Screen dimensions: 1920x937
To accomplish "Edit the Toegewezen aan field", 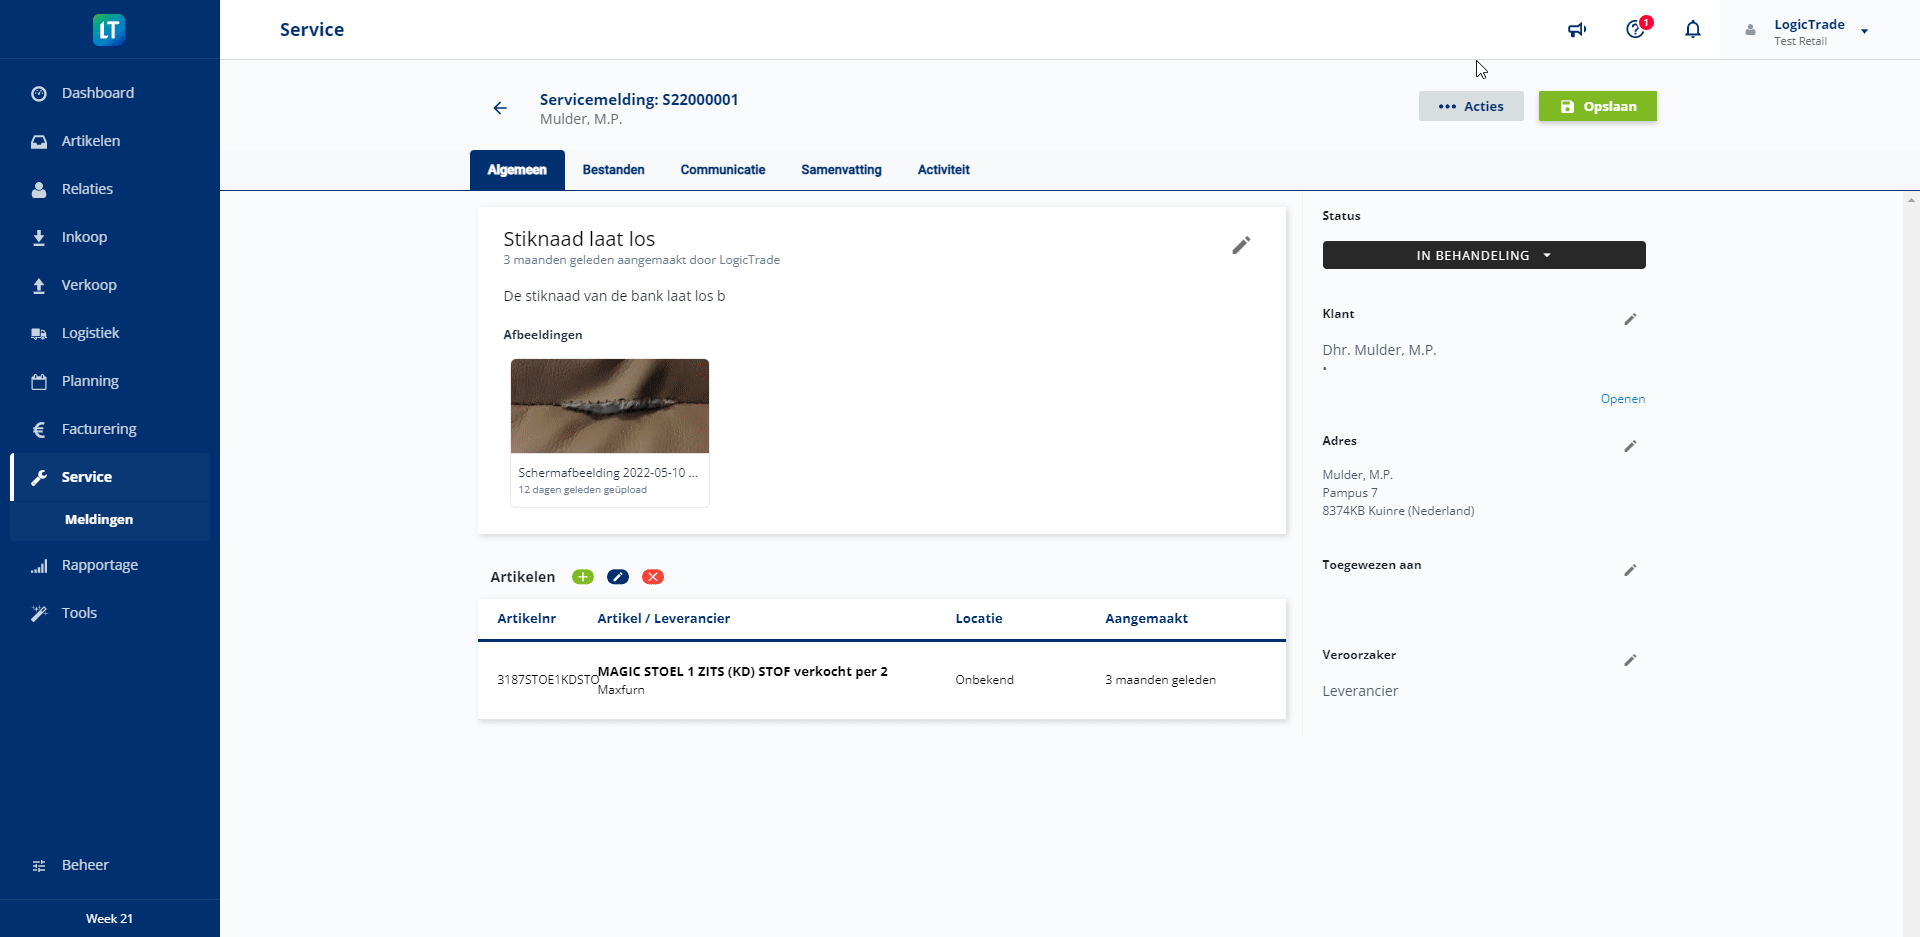I will point(1630,570).
